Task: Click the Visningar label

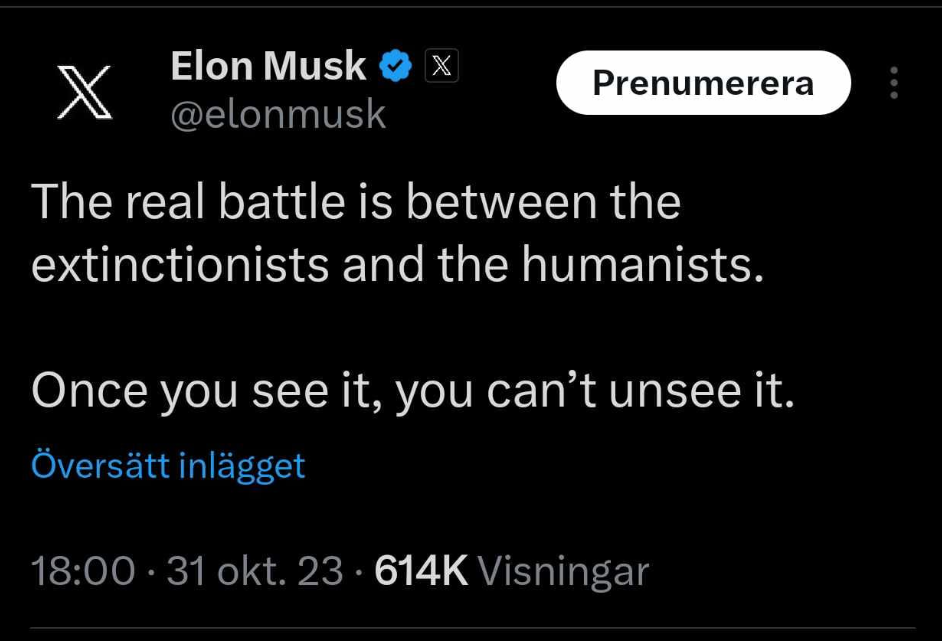Action: pyautogui.click(x=564, y=571)
